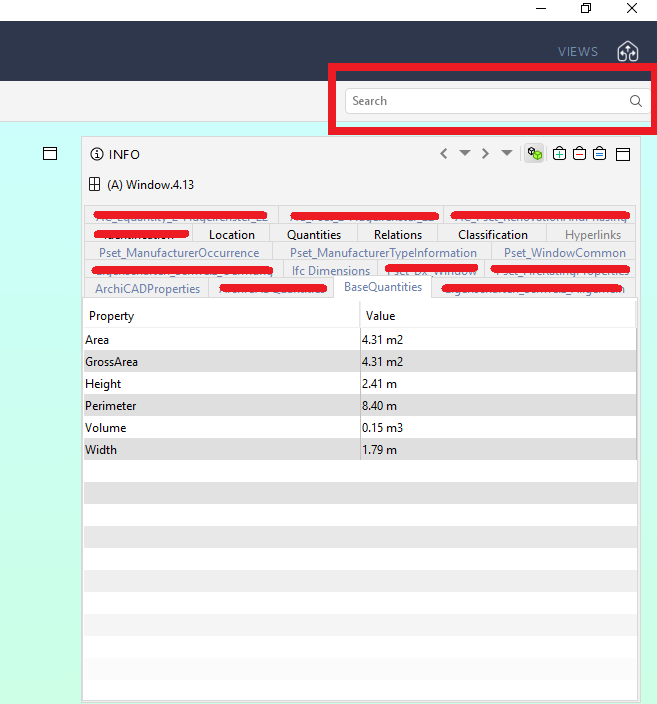The width and height of the screenshot is (657, 704).
Task: Select the GrossArea property row
Action: (360, 362)
